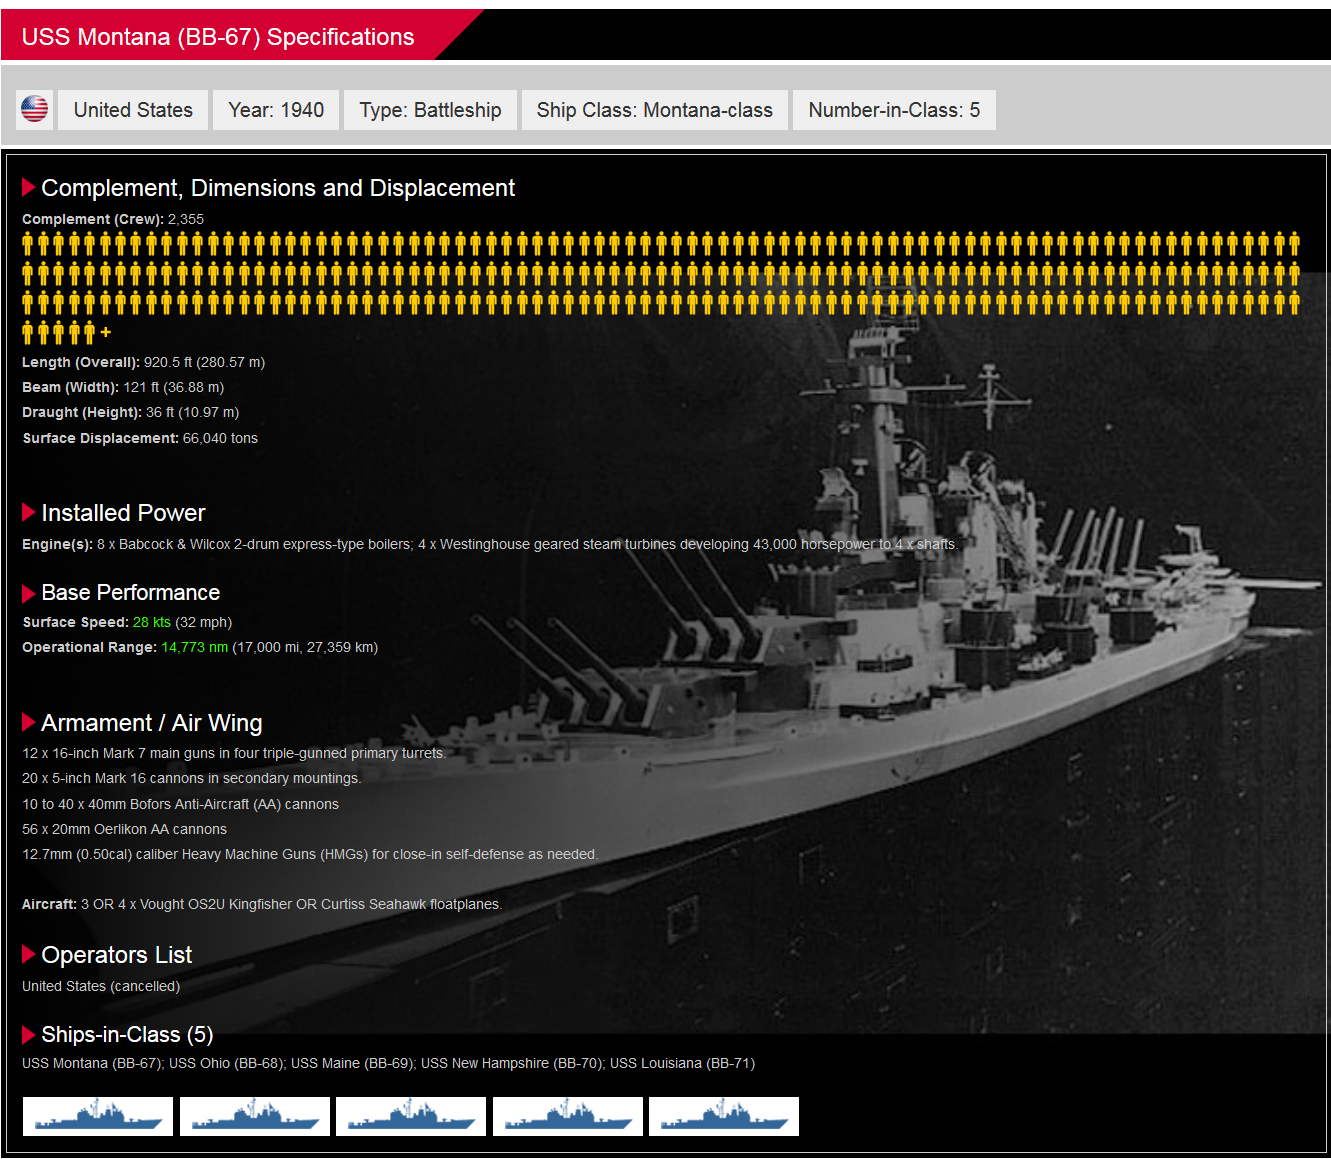Select the Beam (Width): 121 ft line

123,387
